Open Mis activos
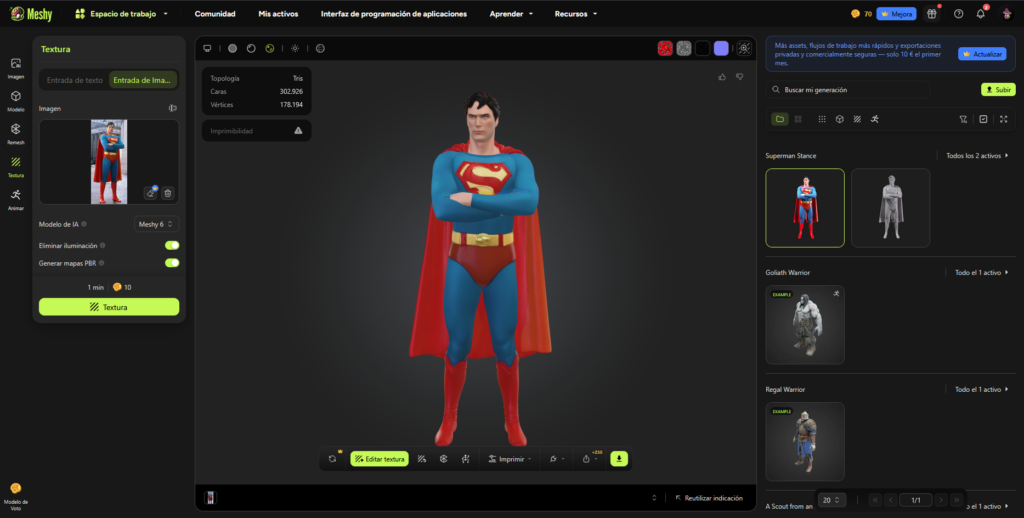This screenshot has width=1024, height=518. [x=278, y=14]
